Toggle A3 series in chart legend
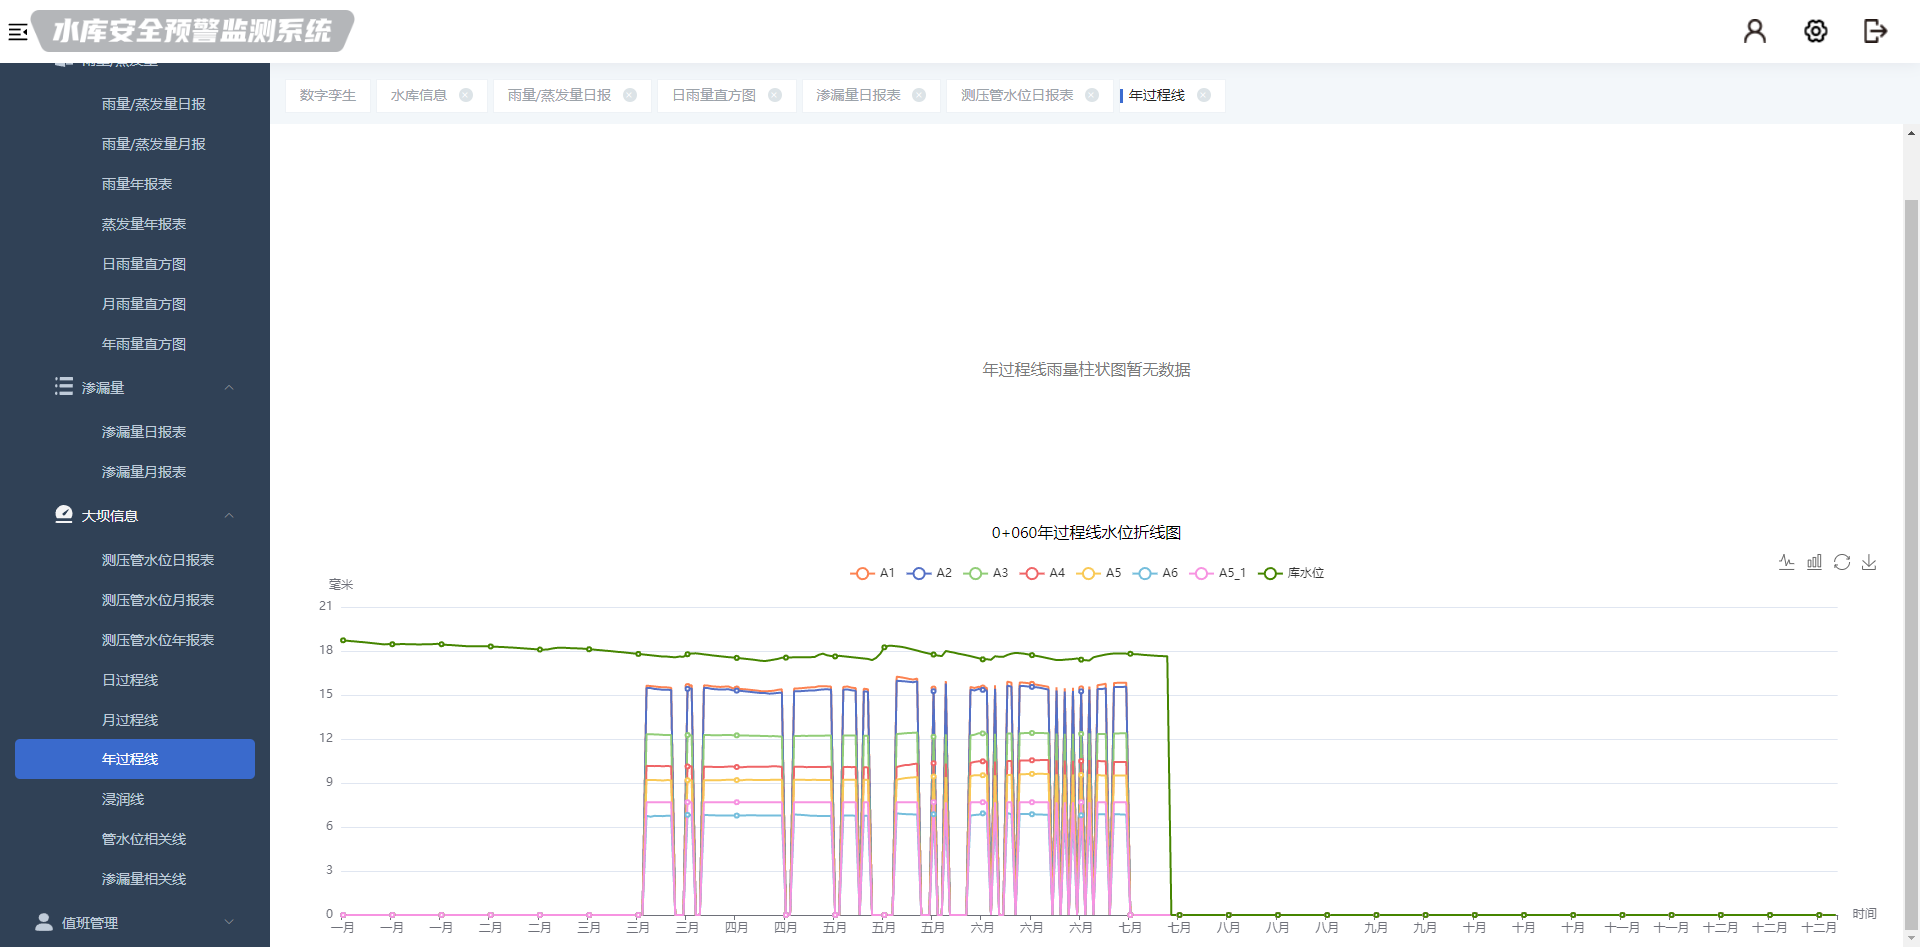This screenshot has width=1920, height=947. (x=986, y=573)
